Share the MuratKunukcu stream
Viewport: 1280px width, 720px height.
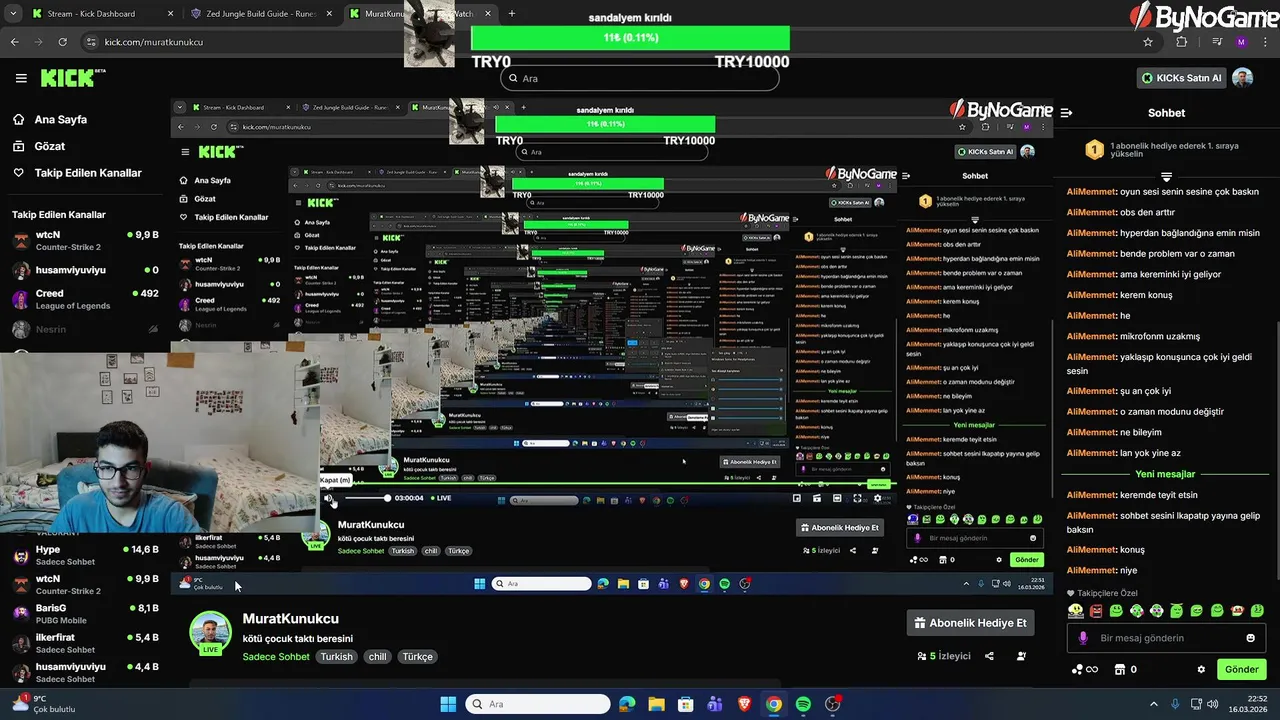tap(989, 656)
